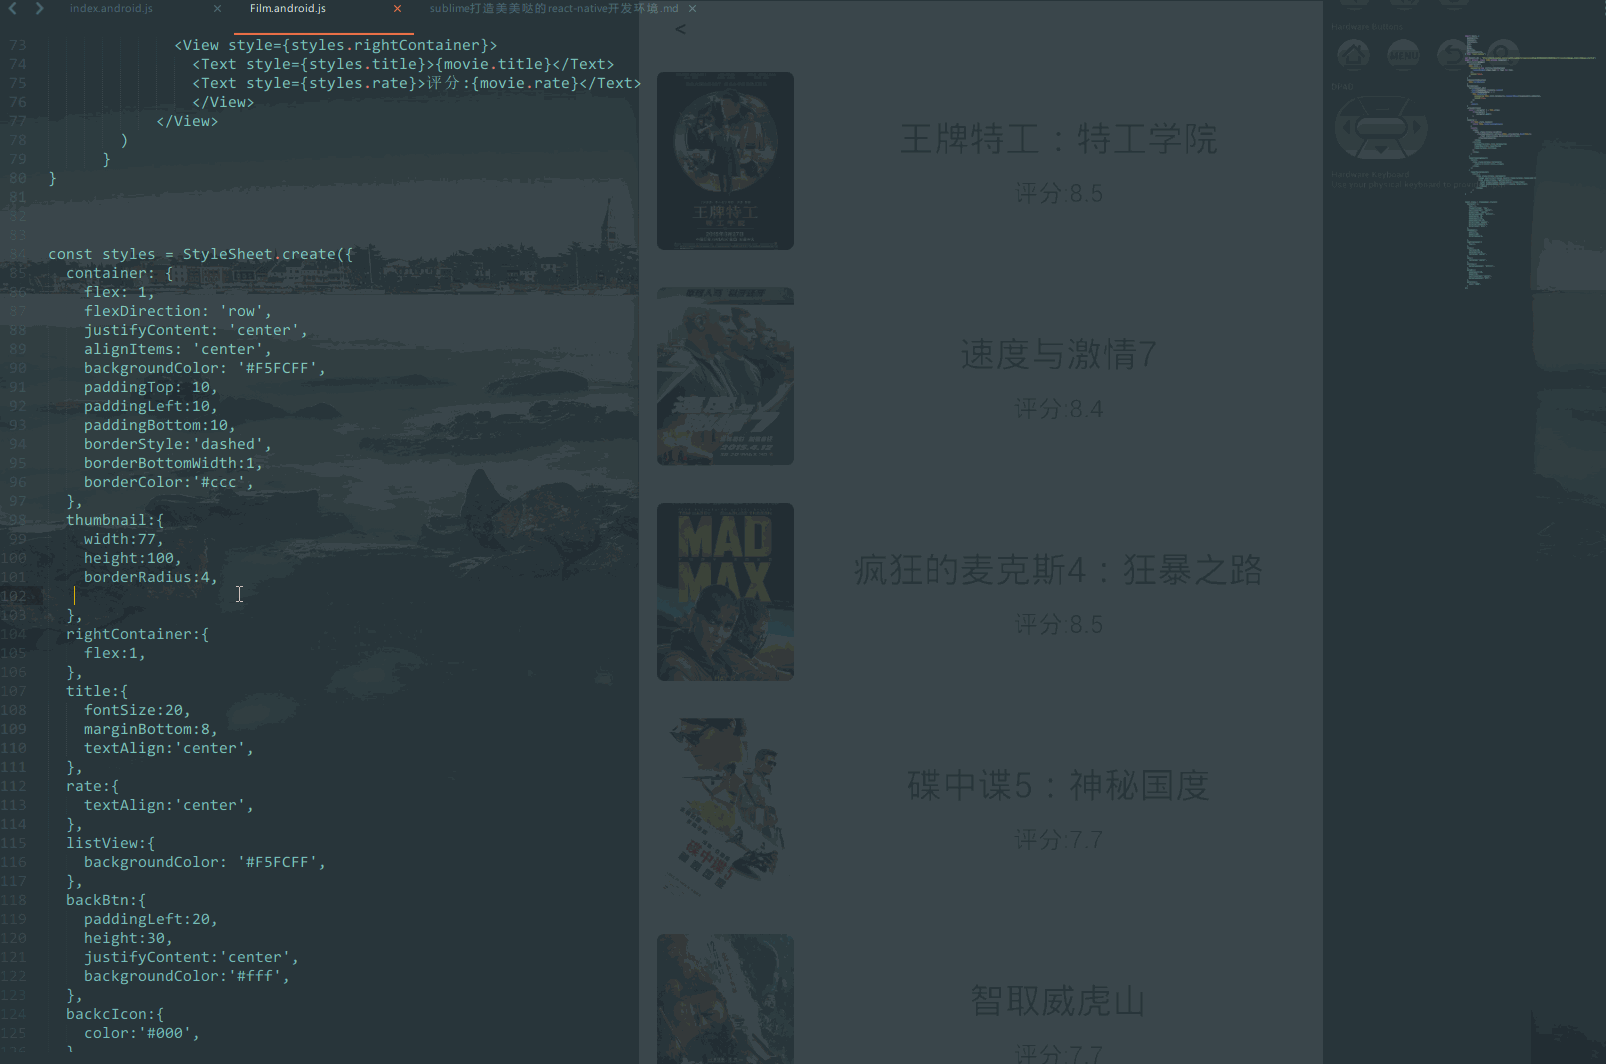Click the backgroundColor '#F5FCFF' line in container

tap(205, 368)
